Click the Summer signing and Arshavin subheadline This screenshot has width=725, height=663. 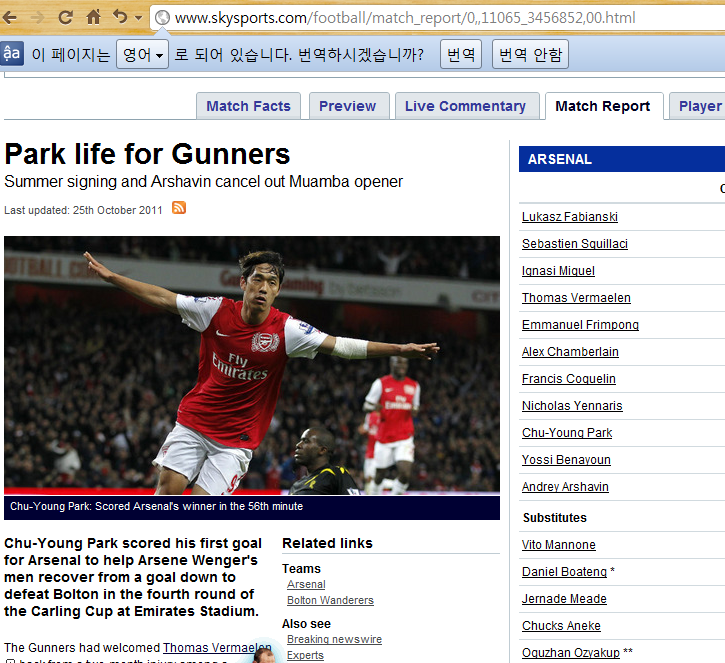coord(203,182)
